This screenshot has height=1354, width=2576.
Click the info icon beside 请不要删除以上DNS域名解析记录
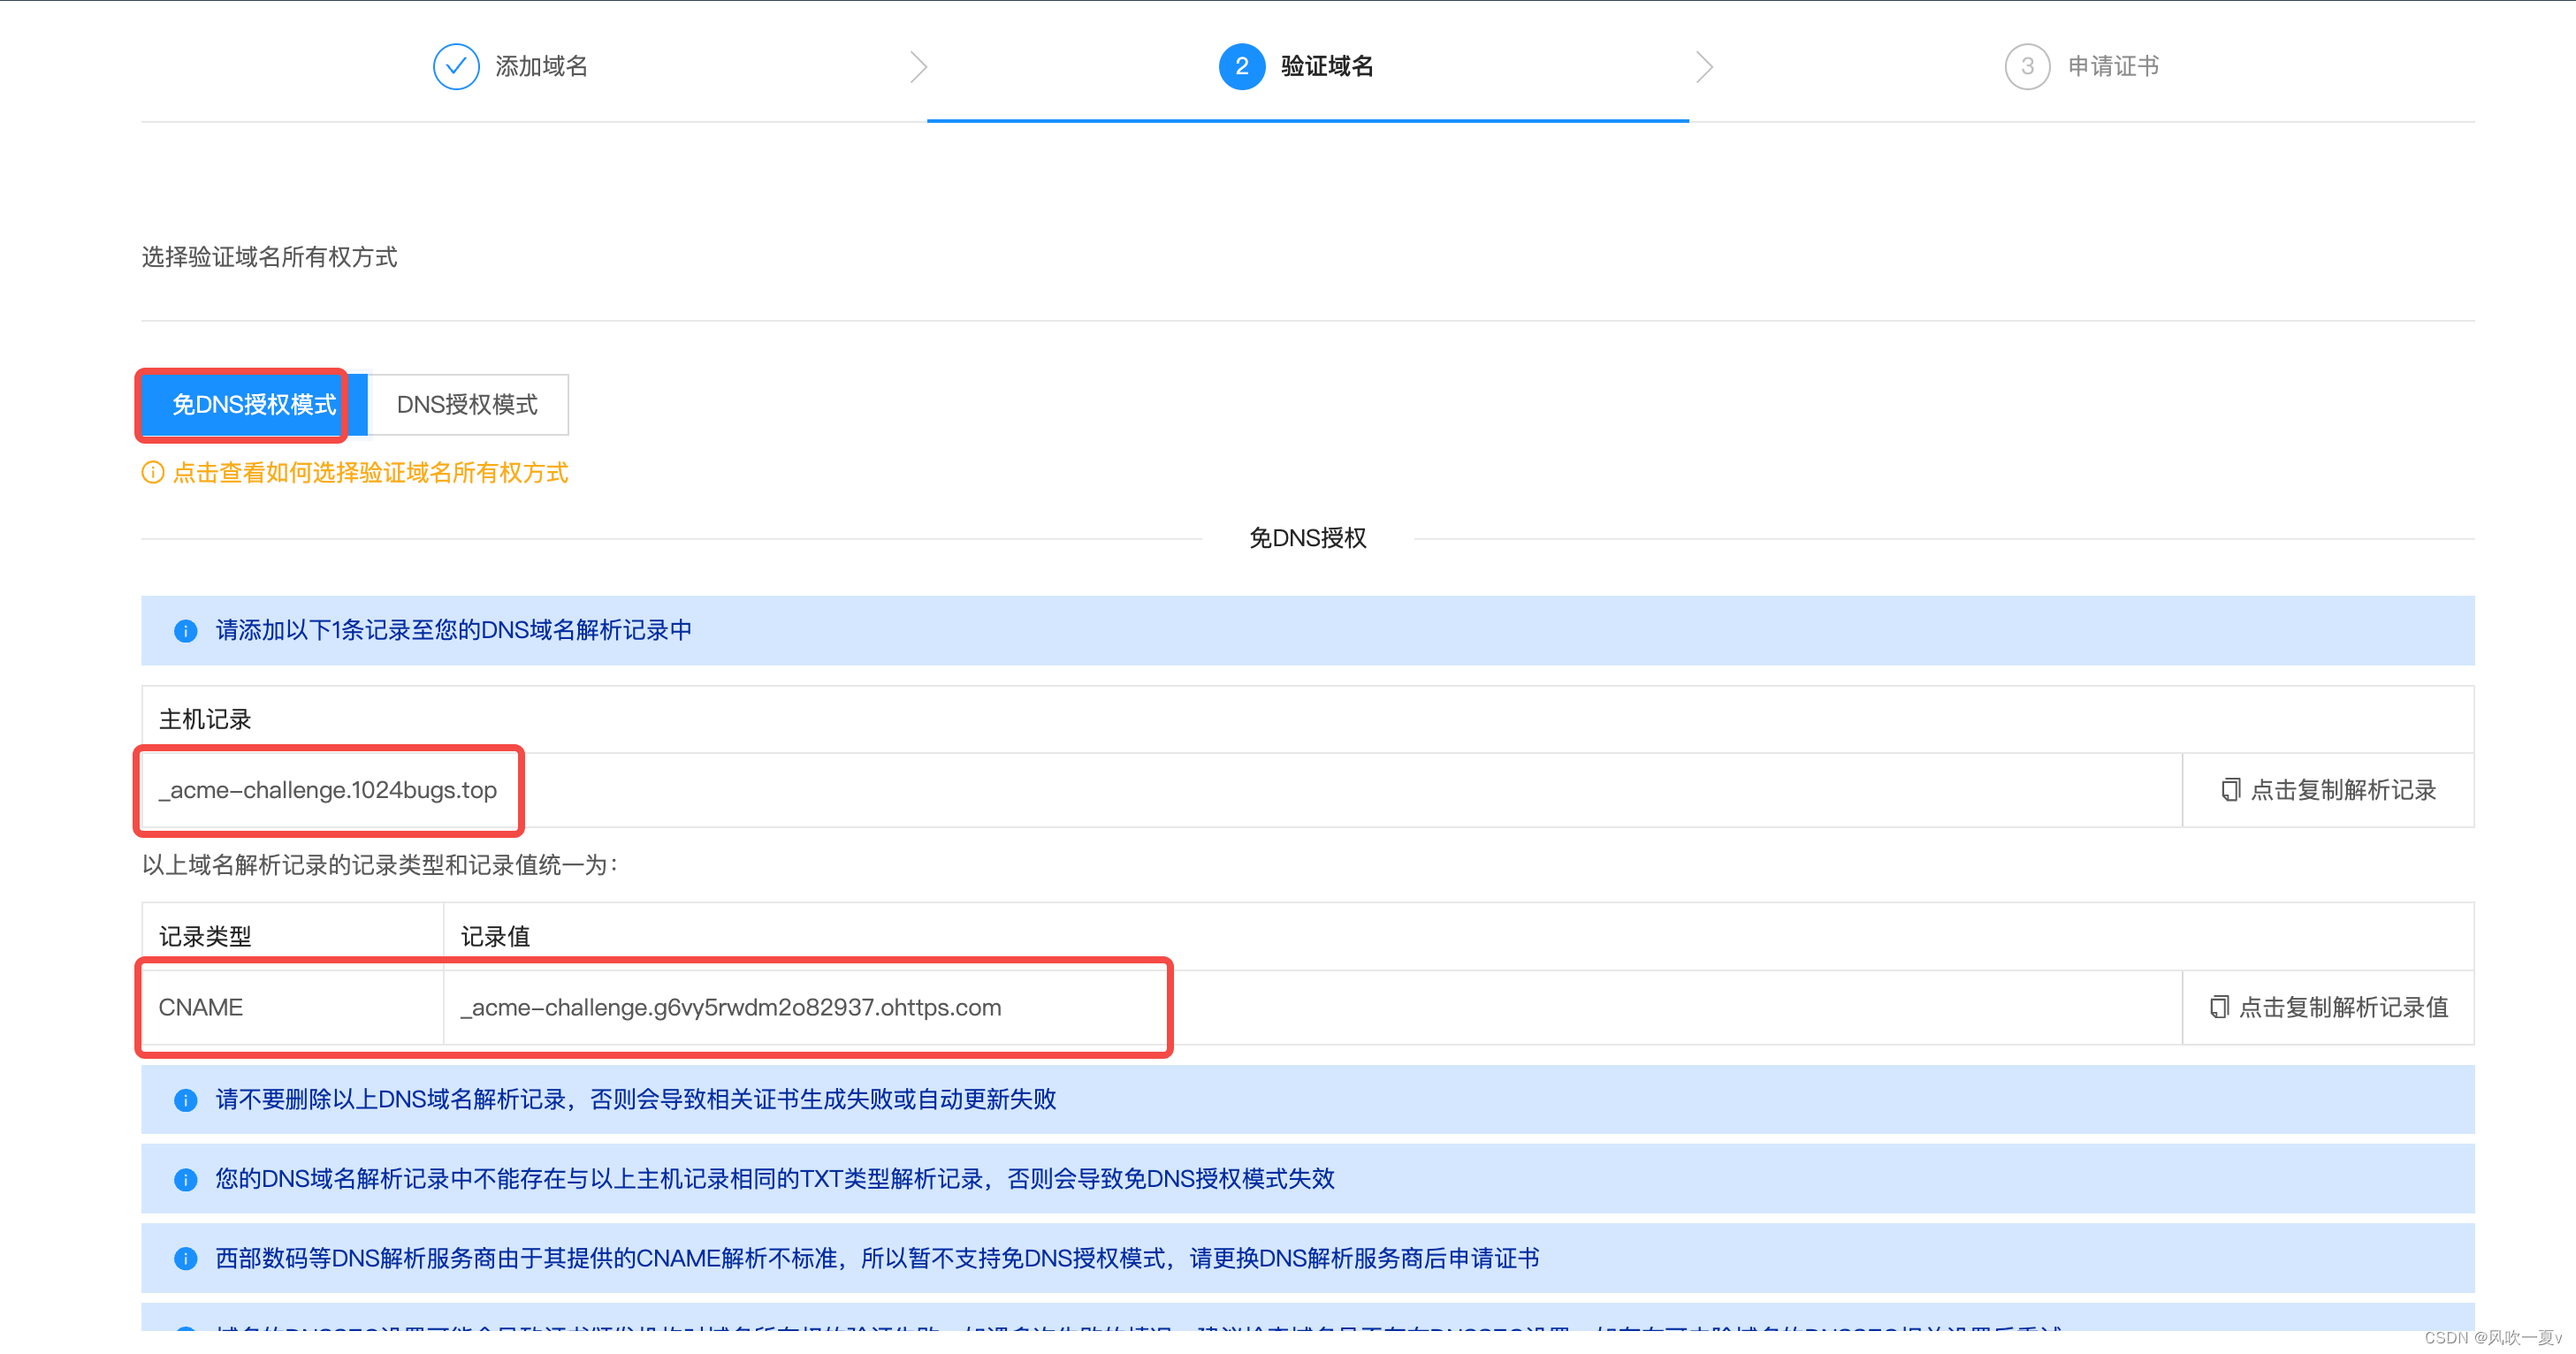tap(185, 1099)
